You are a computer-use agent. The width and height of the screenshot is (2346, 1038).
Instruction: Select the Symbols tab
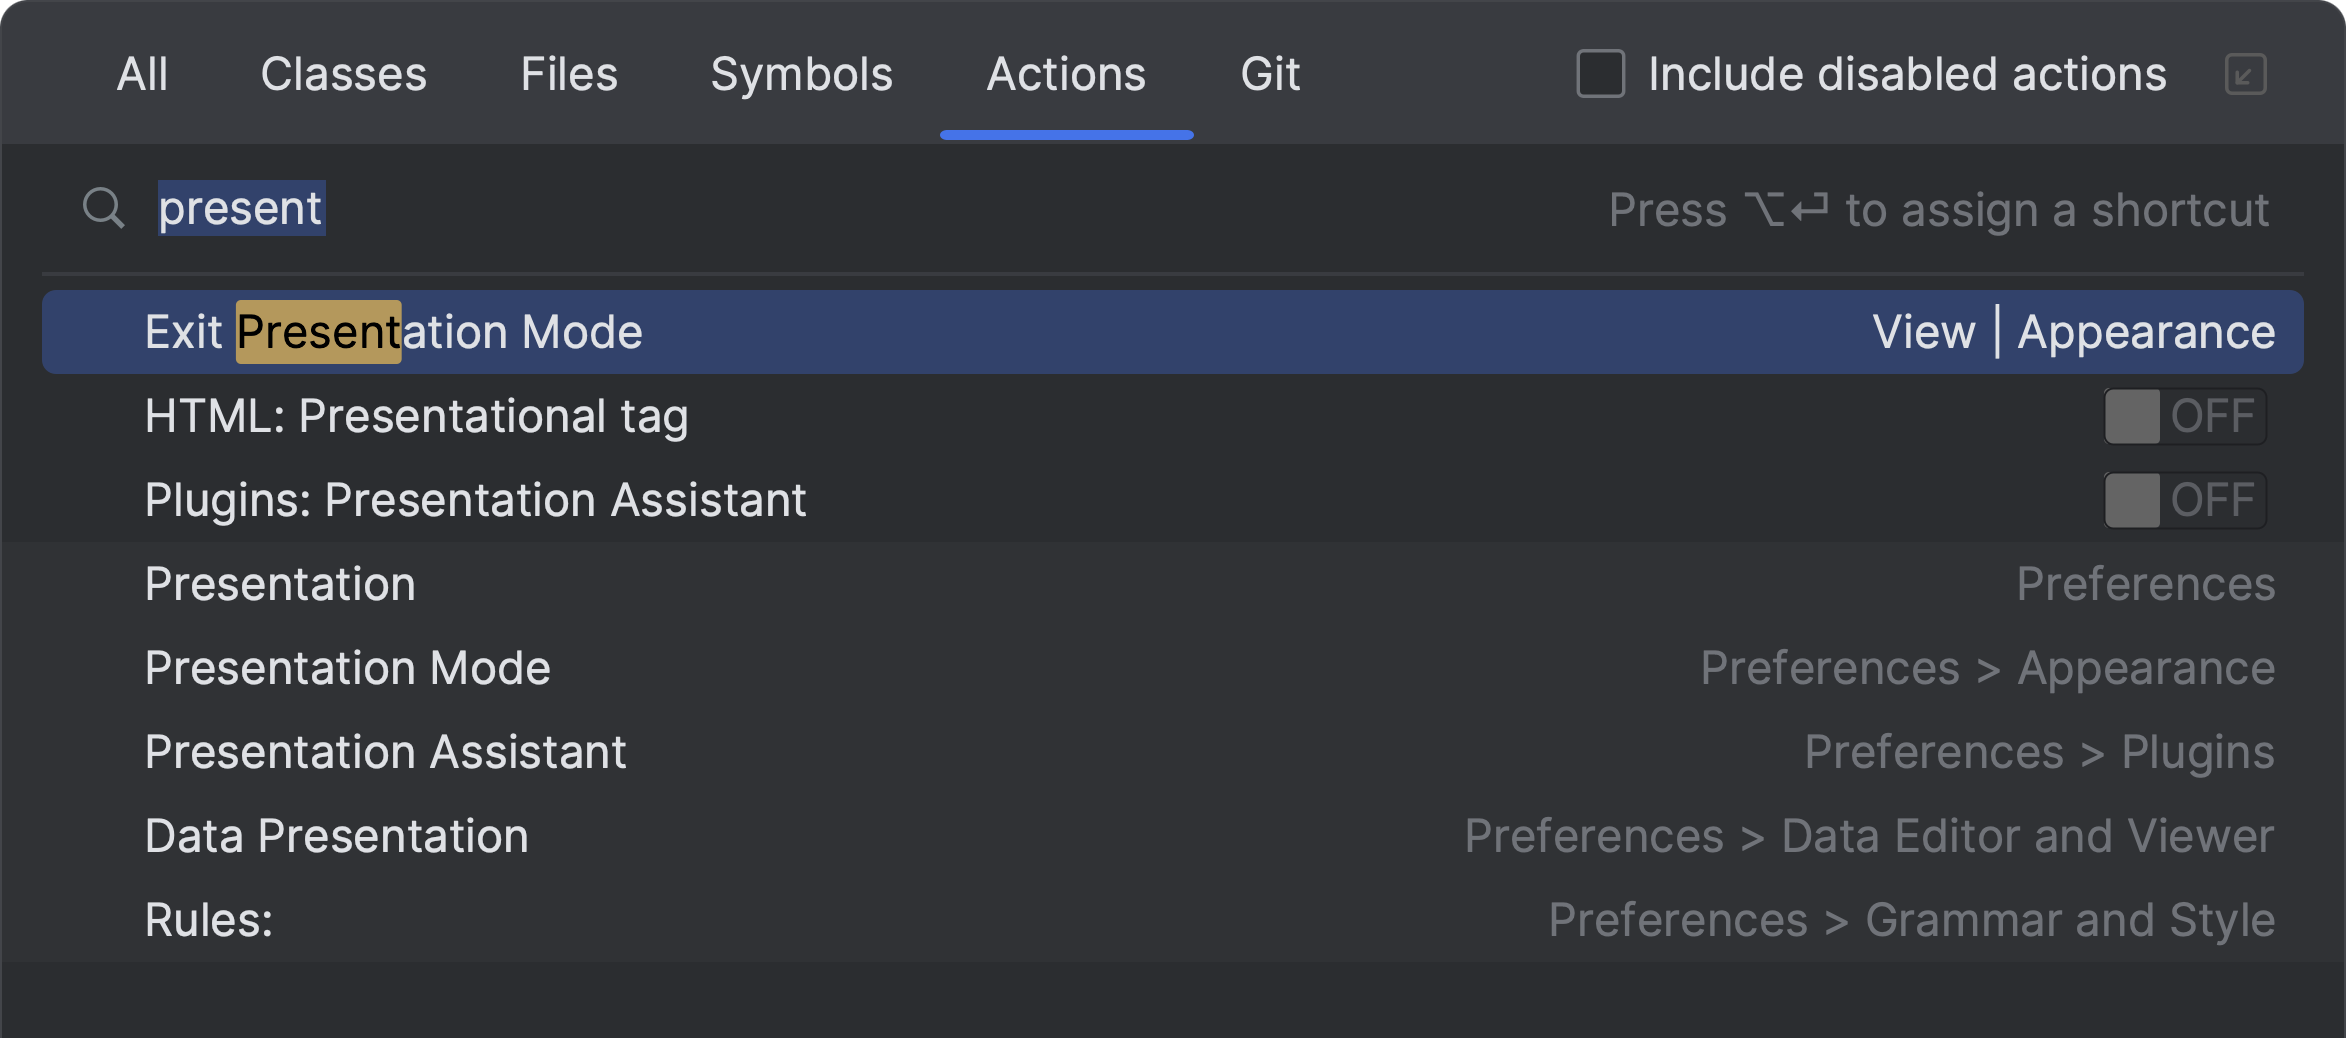pyautogui.click(x=801, y=74)
